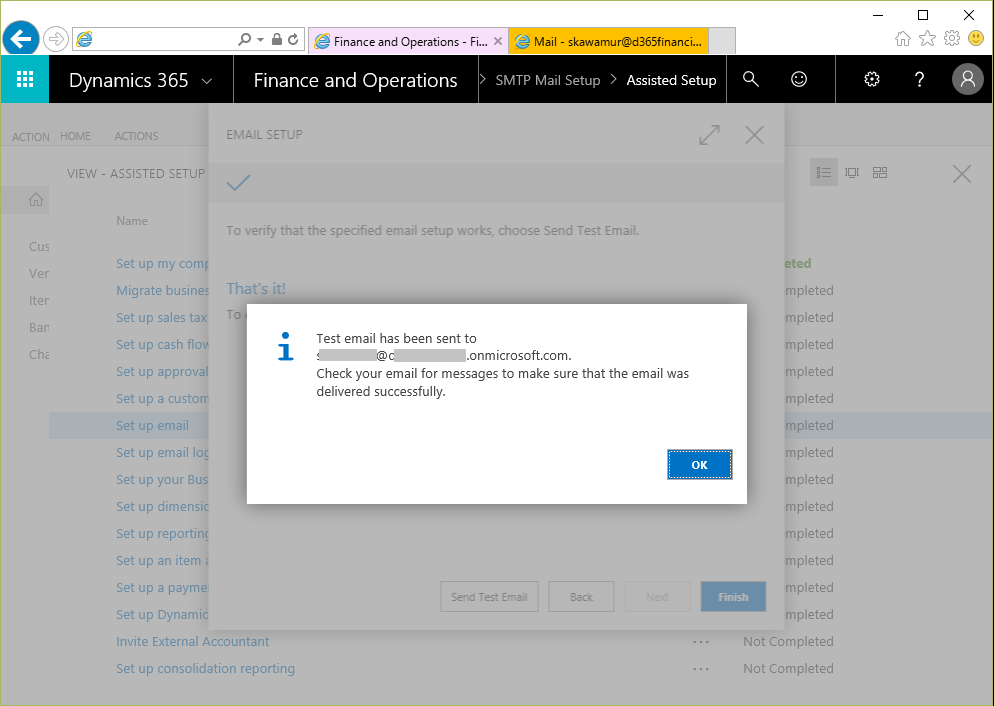Switch to the Mail browser tab
The width and height of the screenshot is (994, 706).
tap(609, 41)
